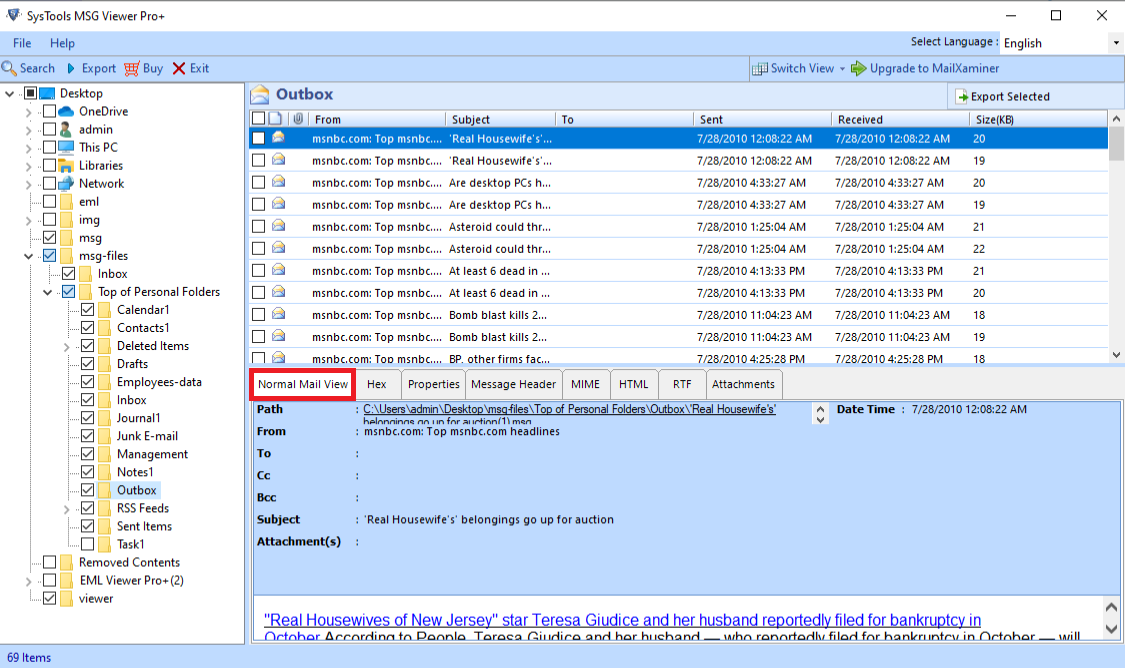The image size is (1125, 668).
Task: Tick checkbox of highlighted 'Real Housewife's' mail row
Action: pos(258,138)
